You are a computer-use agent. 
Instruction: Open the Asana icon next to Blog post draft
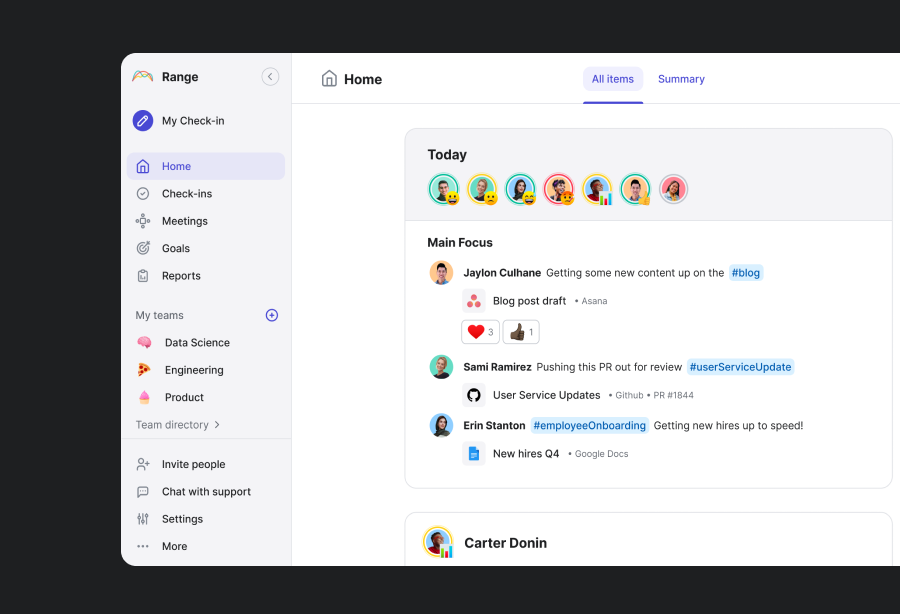(474, 301)
